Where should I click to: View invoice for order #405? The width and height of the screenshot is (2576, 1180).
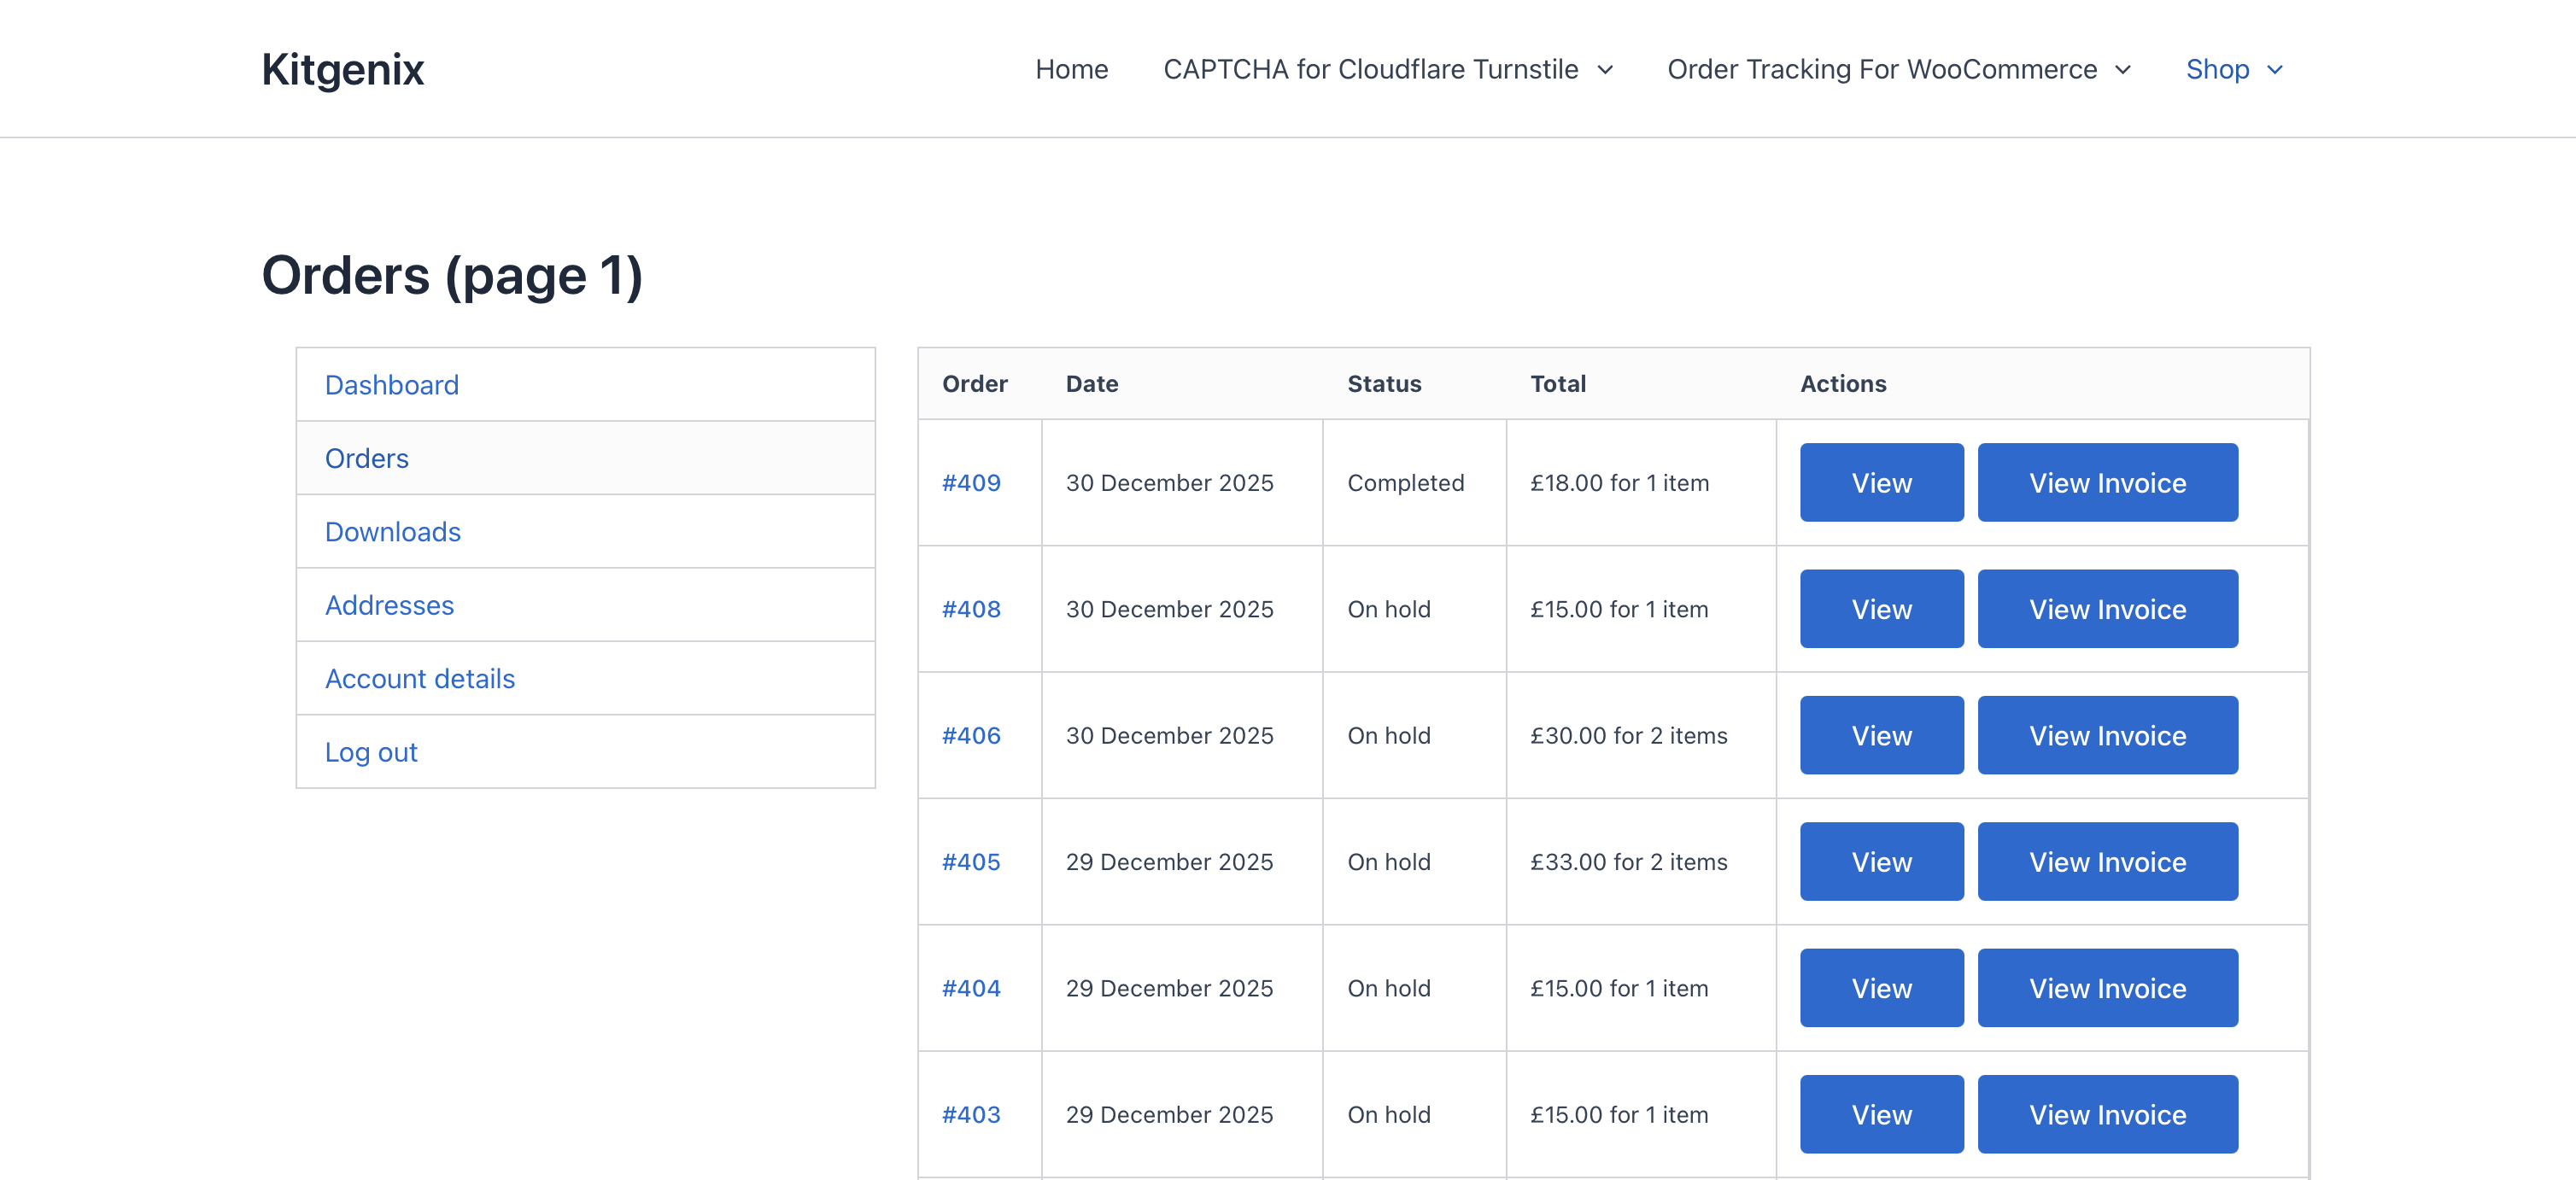[2107, 861]
